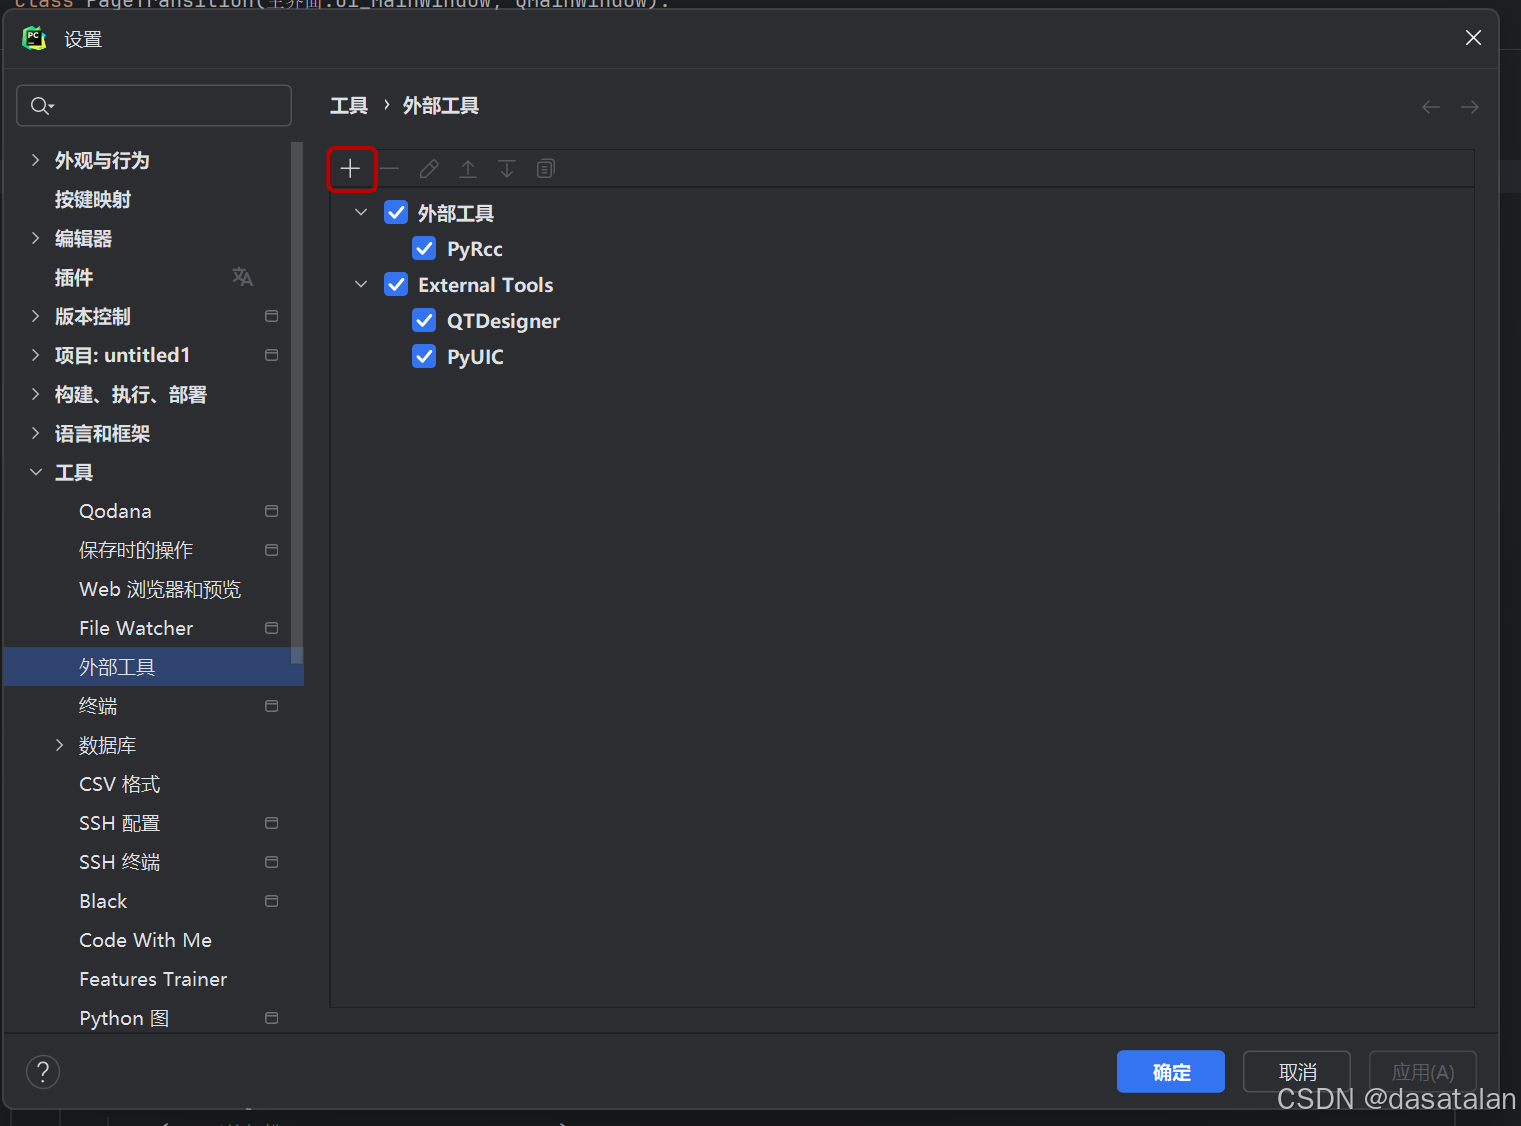Click the 取消 button
This screenshot has height=1126, width=1521.
point(1296,1071)
